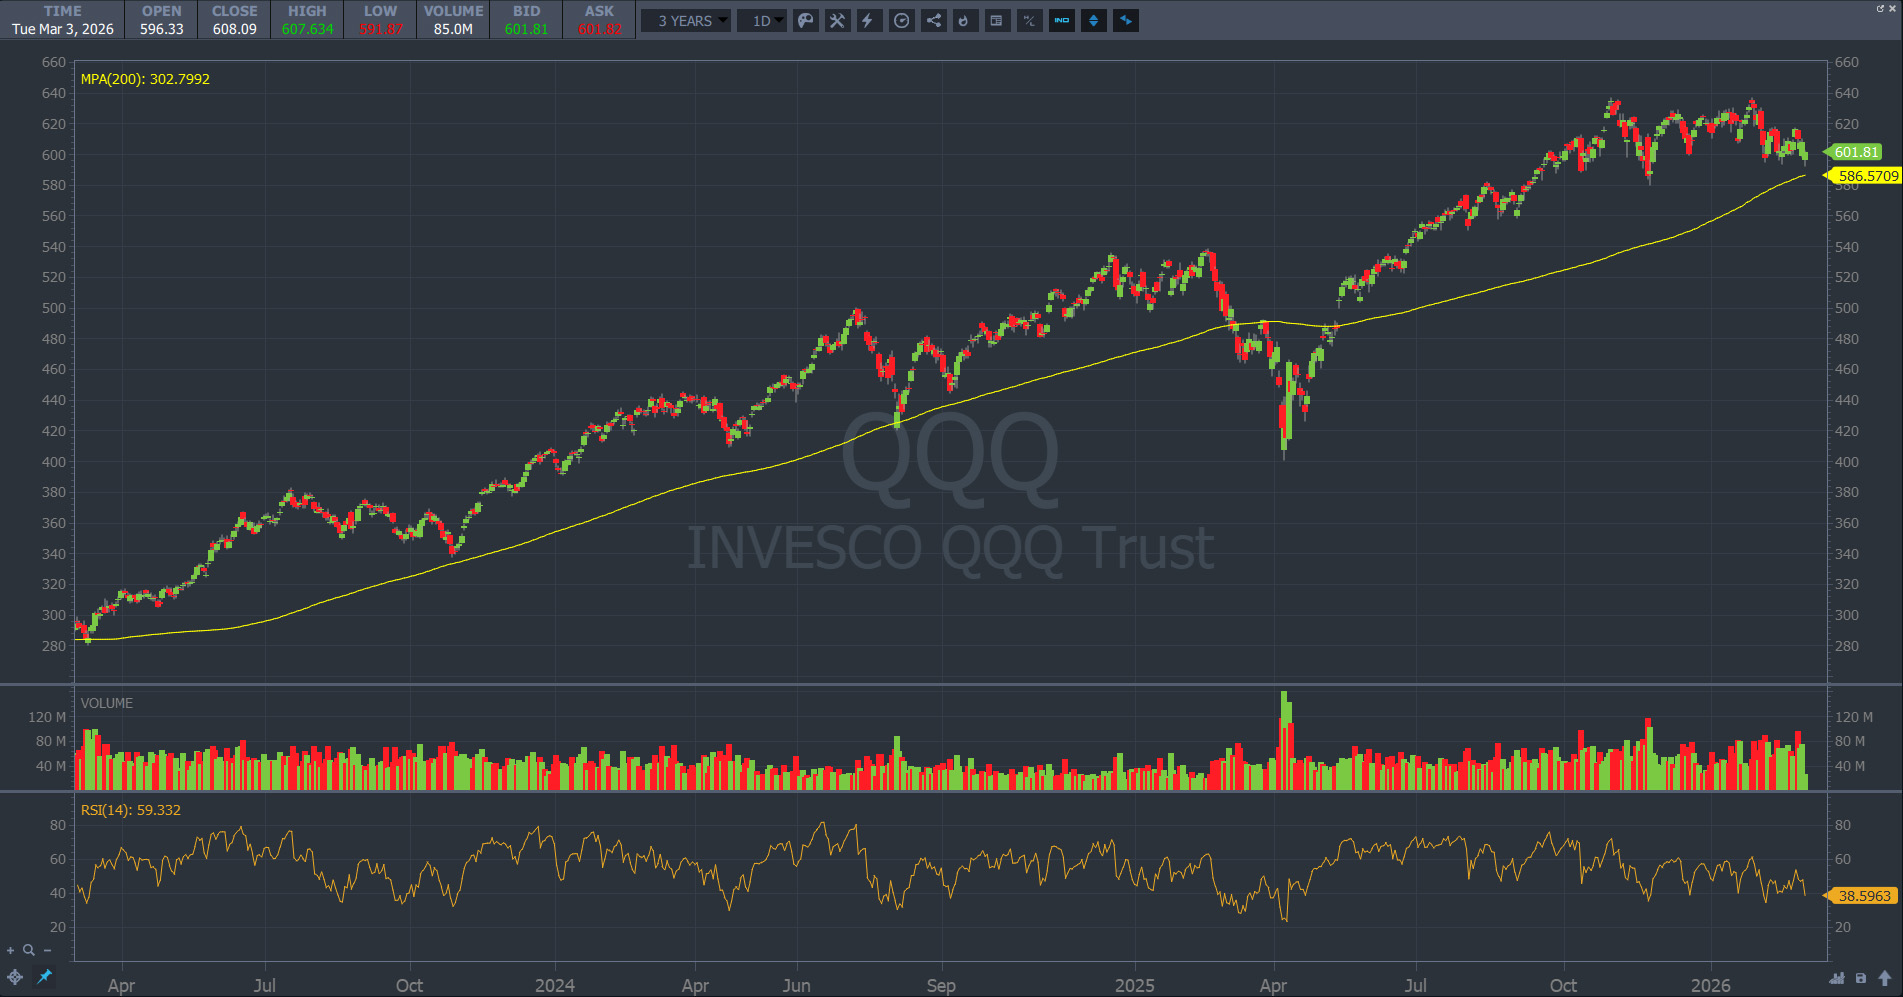This screenshot has height=997, width=1903.
Task: Click the RSI(14) indicator label
Action: coord(131,810)
